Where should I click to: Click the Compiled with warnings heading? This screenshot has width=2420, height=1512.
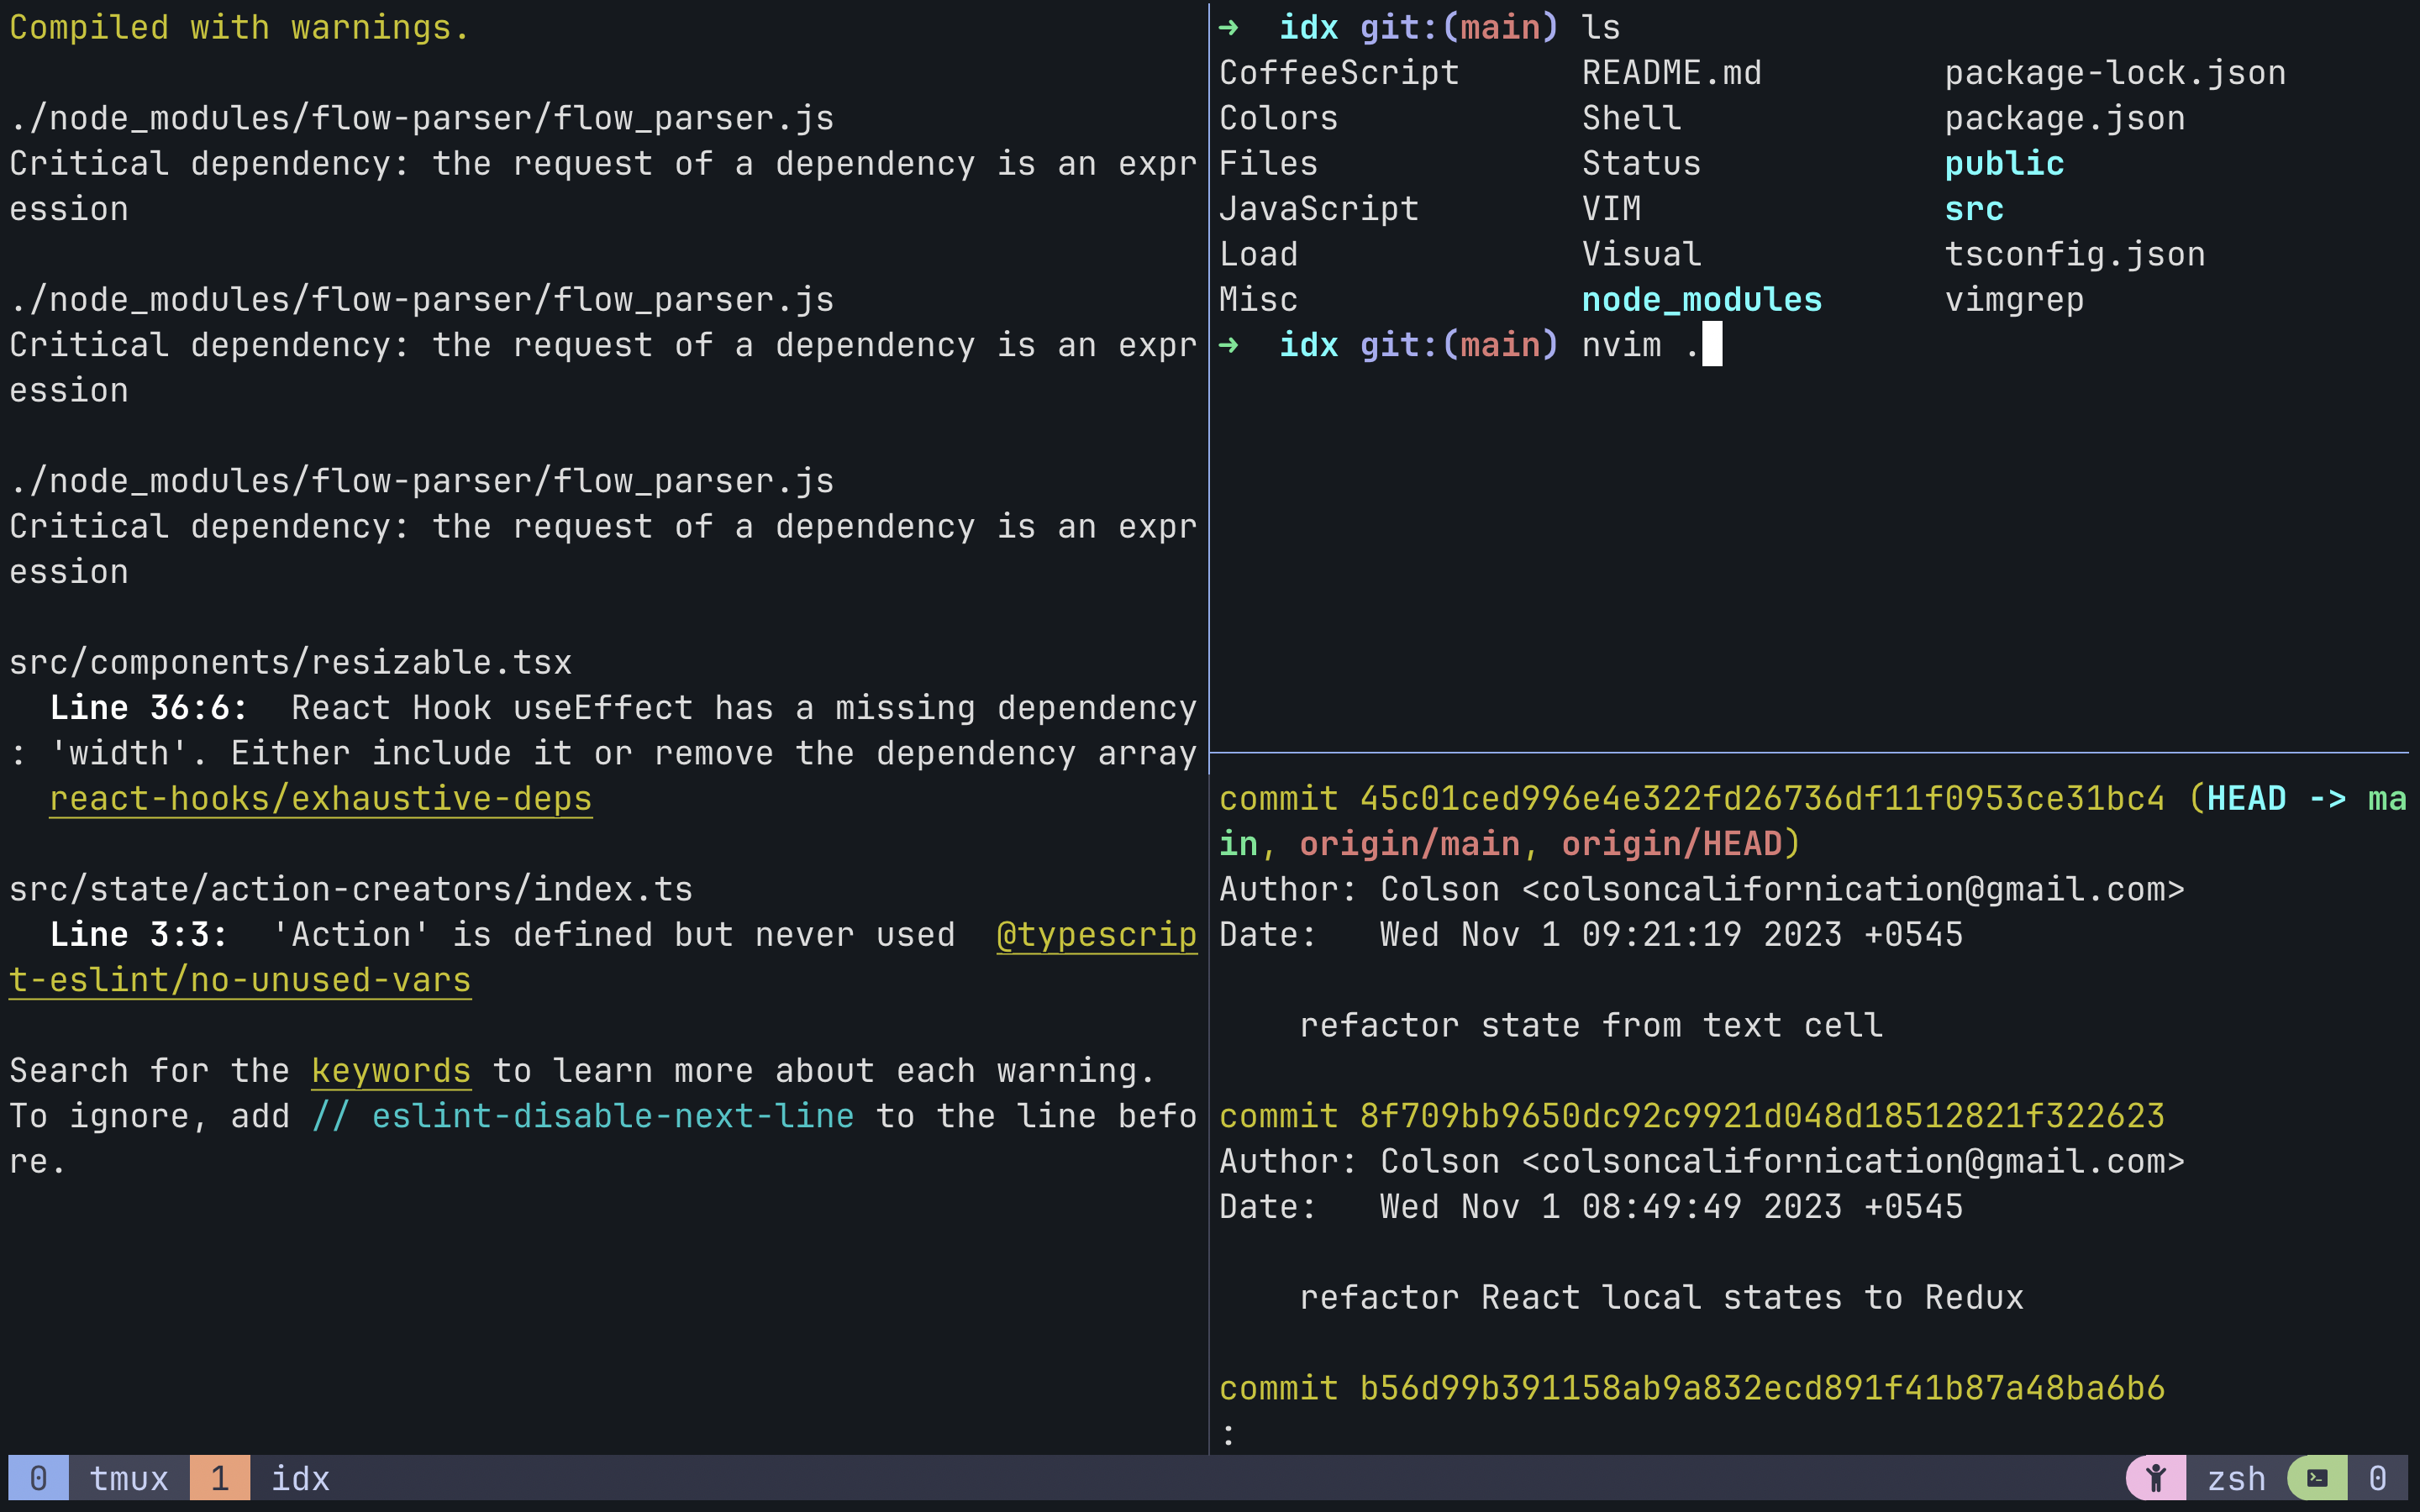[239, 27]
